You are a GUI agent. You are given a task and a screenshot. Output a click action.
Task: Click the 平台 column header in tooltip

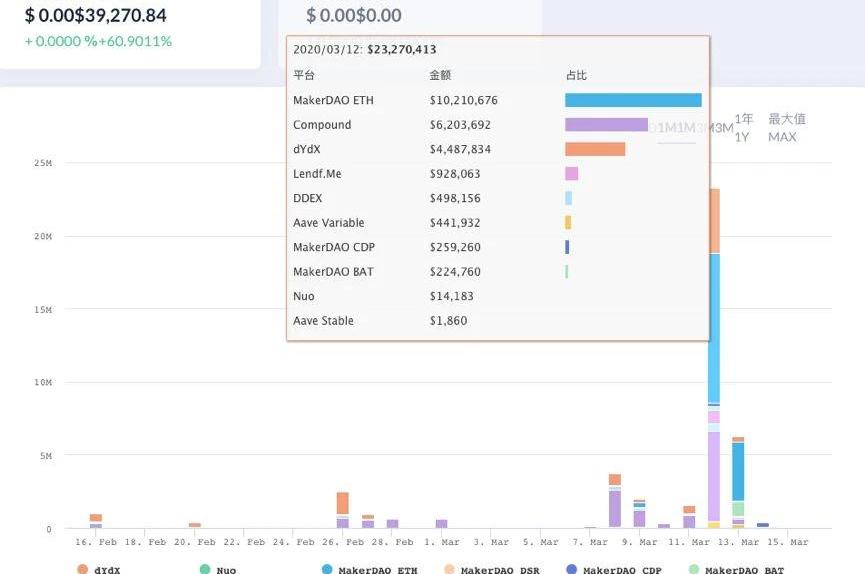click(304, 75)
